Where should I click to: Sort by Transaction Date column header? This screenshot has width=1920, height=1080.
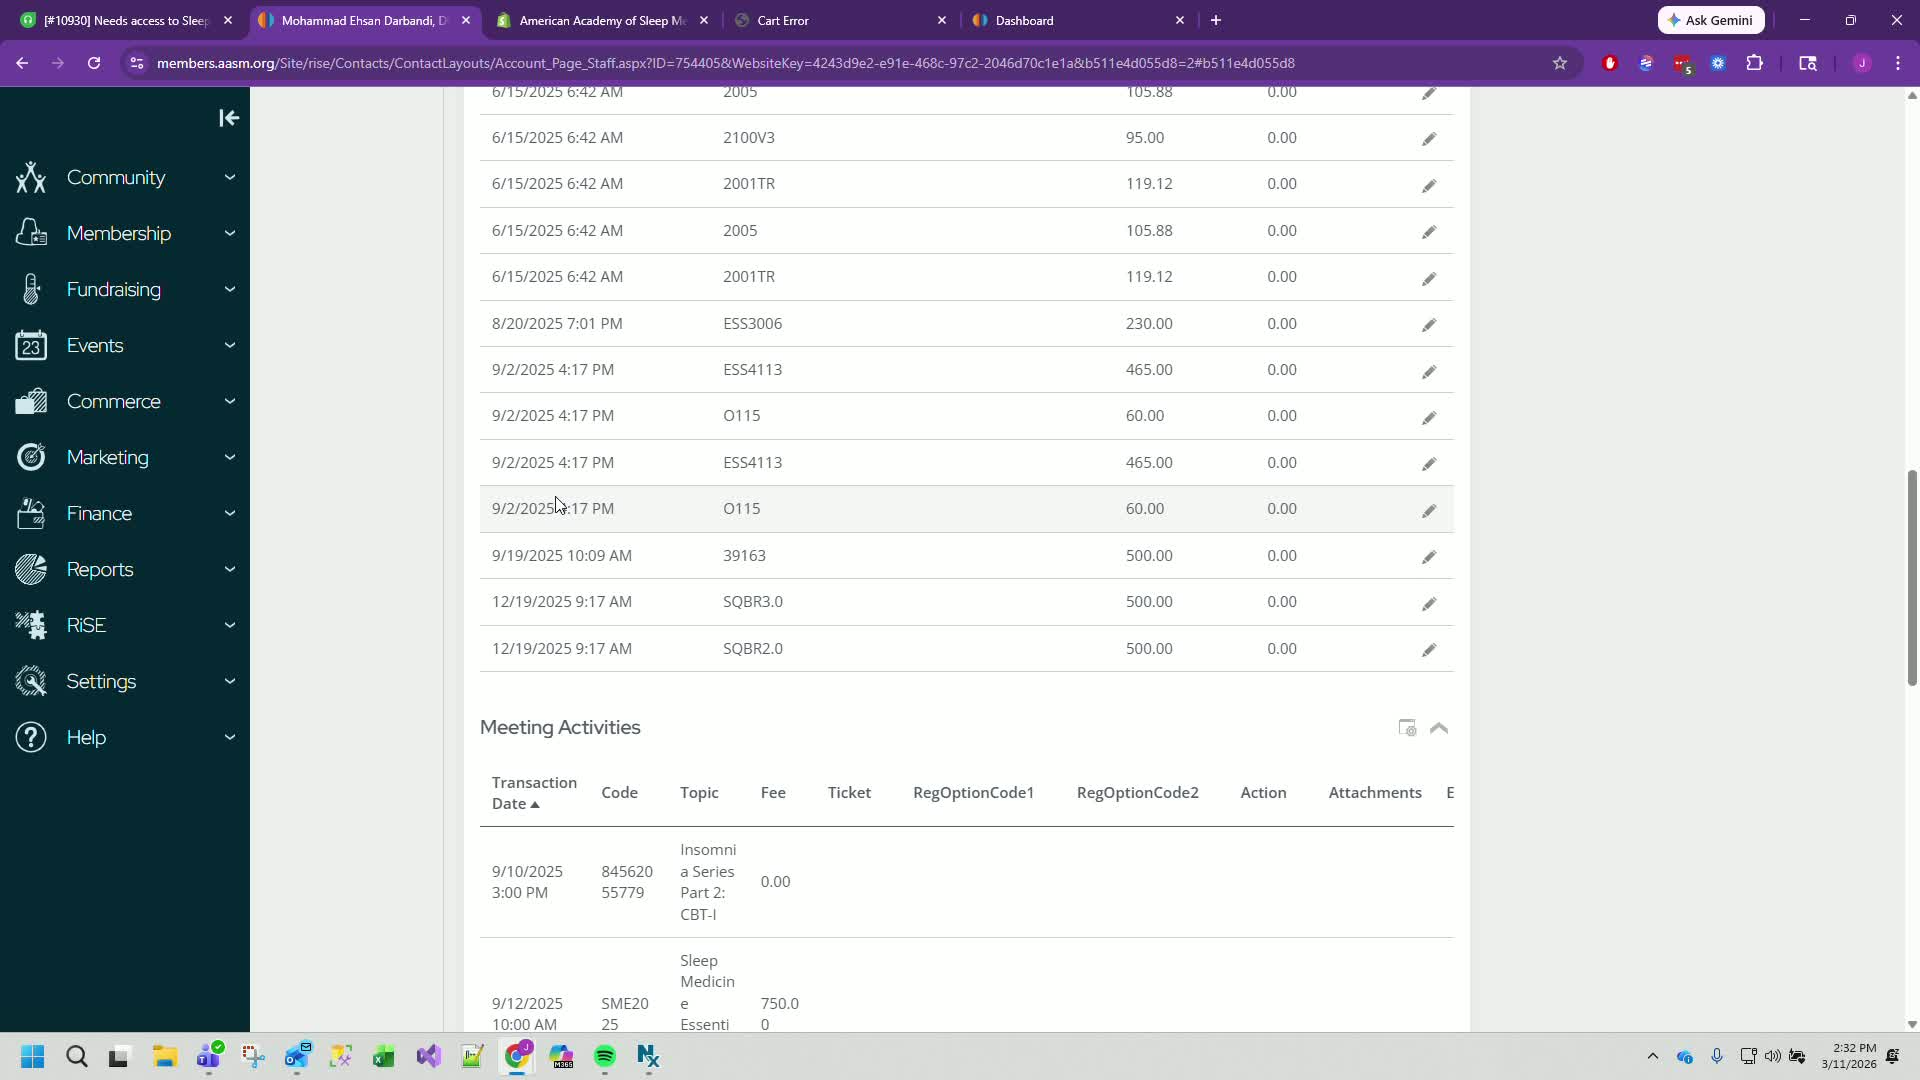click(534, 793)
